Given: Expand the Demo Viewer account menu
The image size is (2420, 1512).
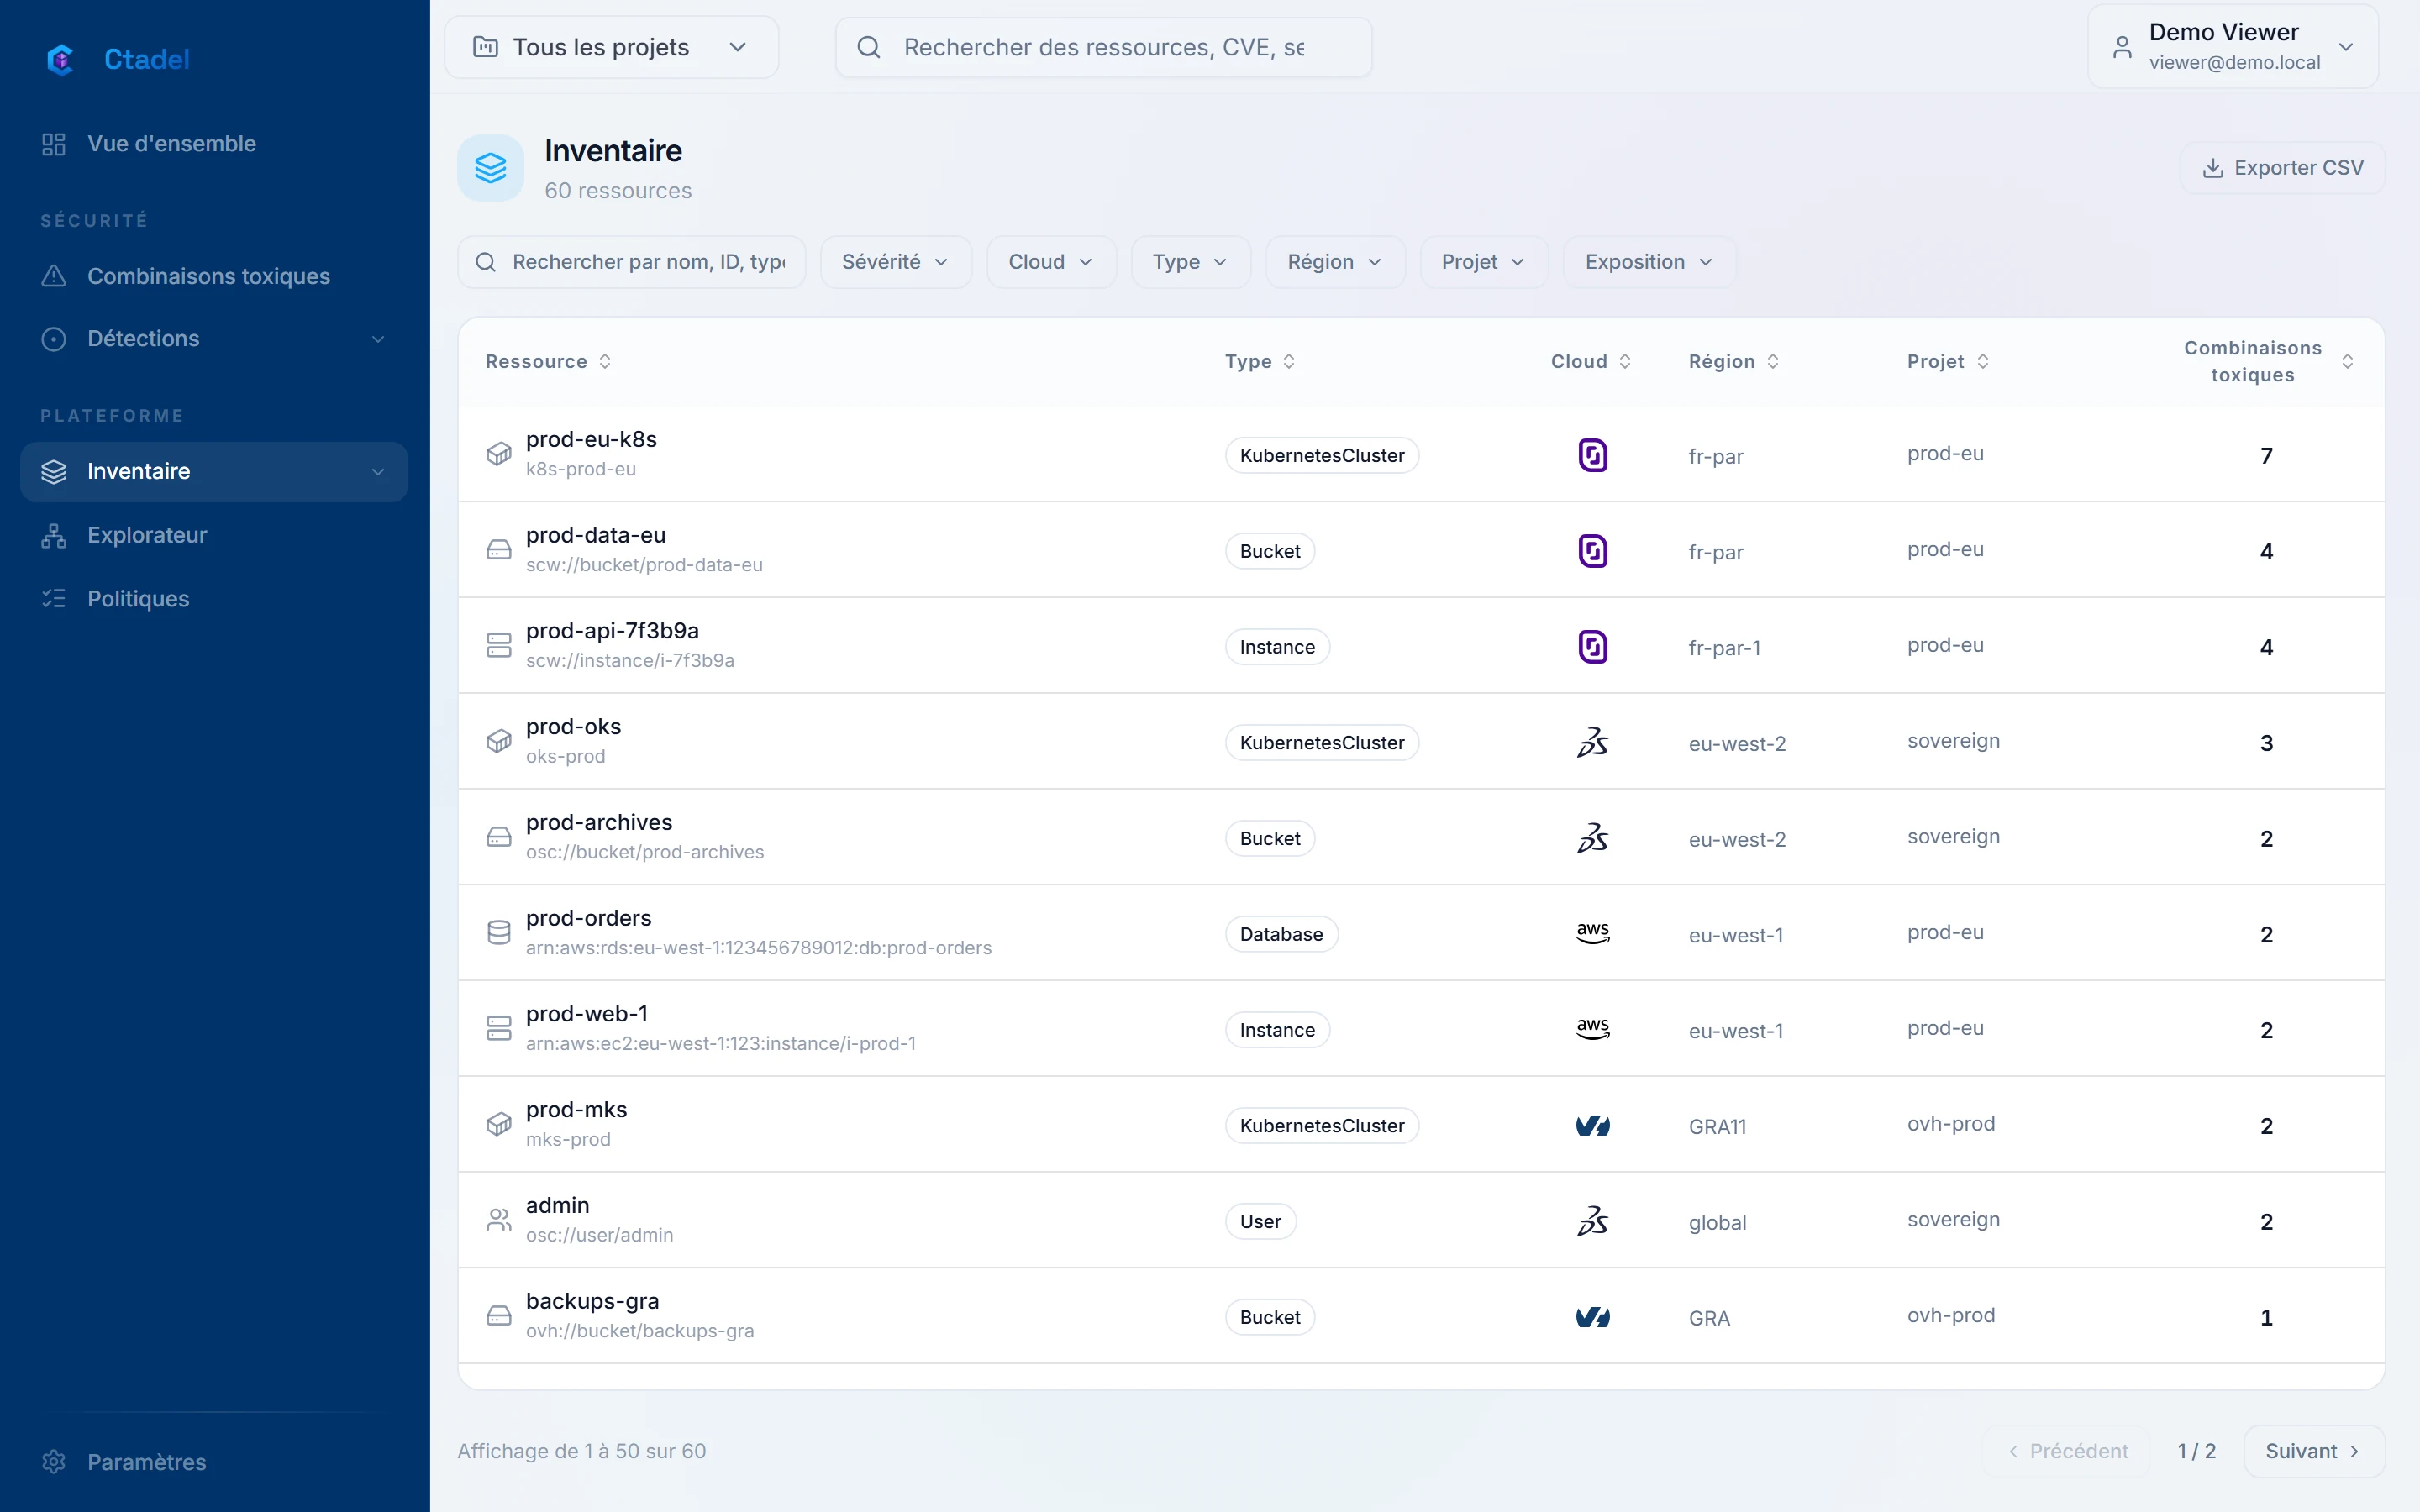Looking at the screenshot, I should (x=2232, y=47).
